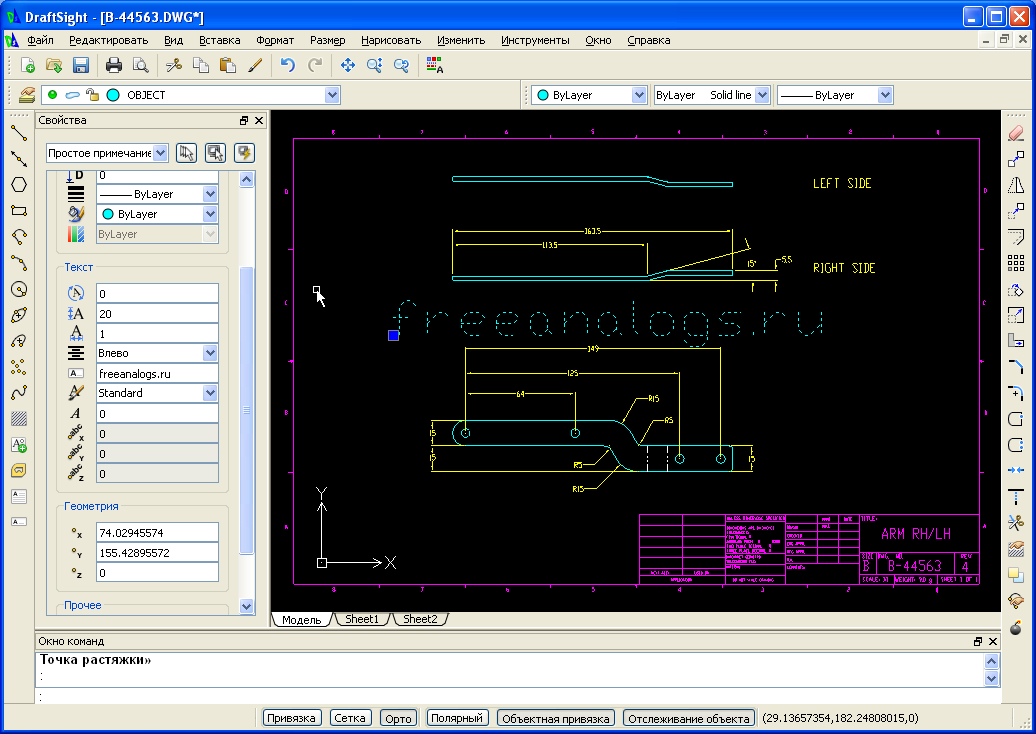This screenshot has height=734, width=1036.
Task: Toggle the Орто mode button
Action: [x=398, y=718]
